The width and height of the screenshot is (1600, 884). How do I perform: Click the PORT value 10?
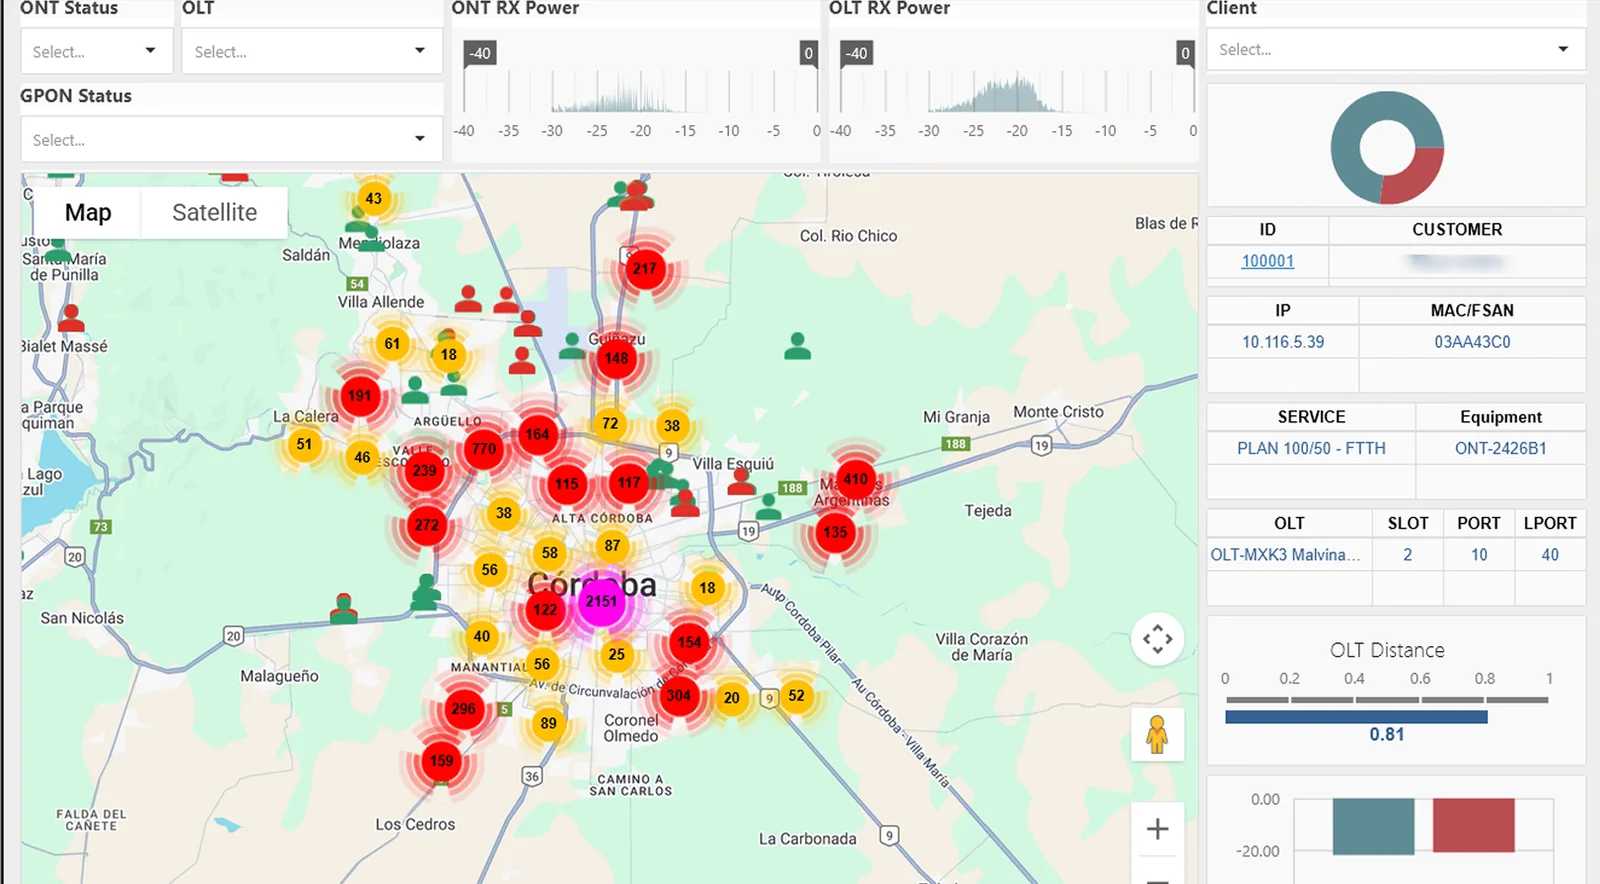[x=1479, y=554]
